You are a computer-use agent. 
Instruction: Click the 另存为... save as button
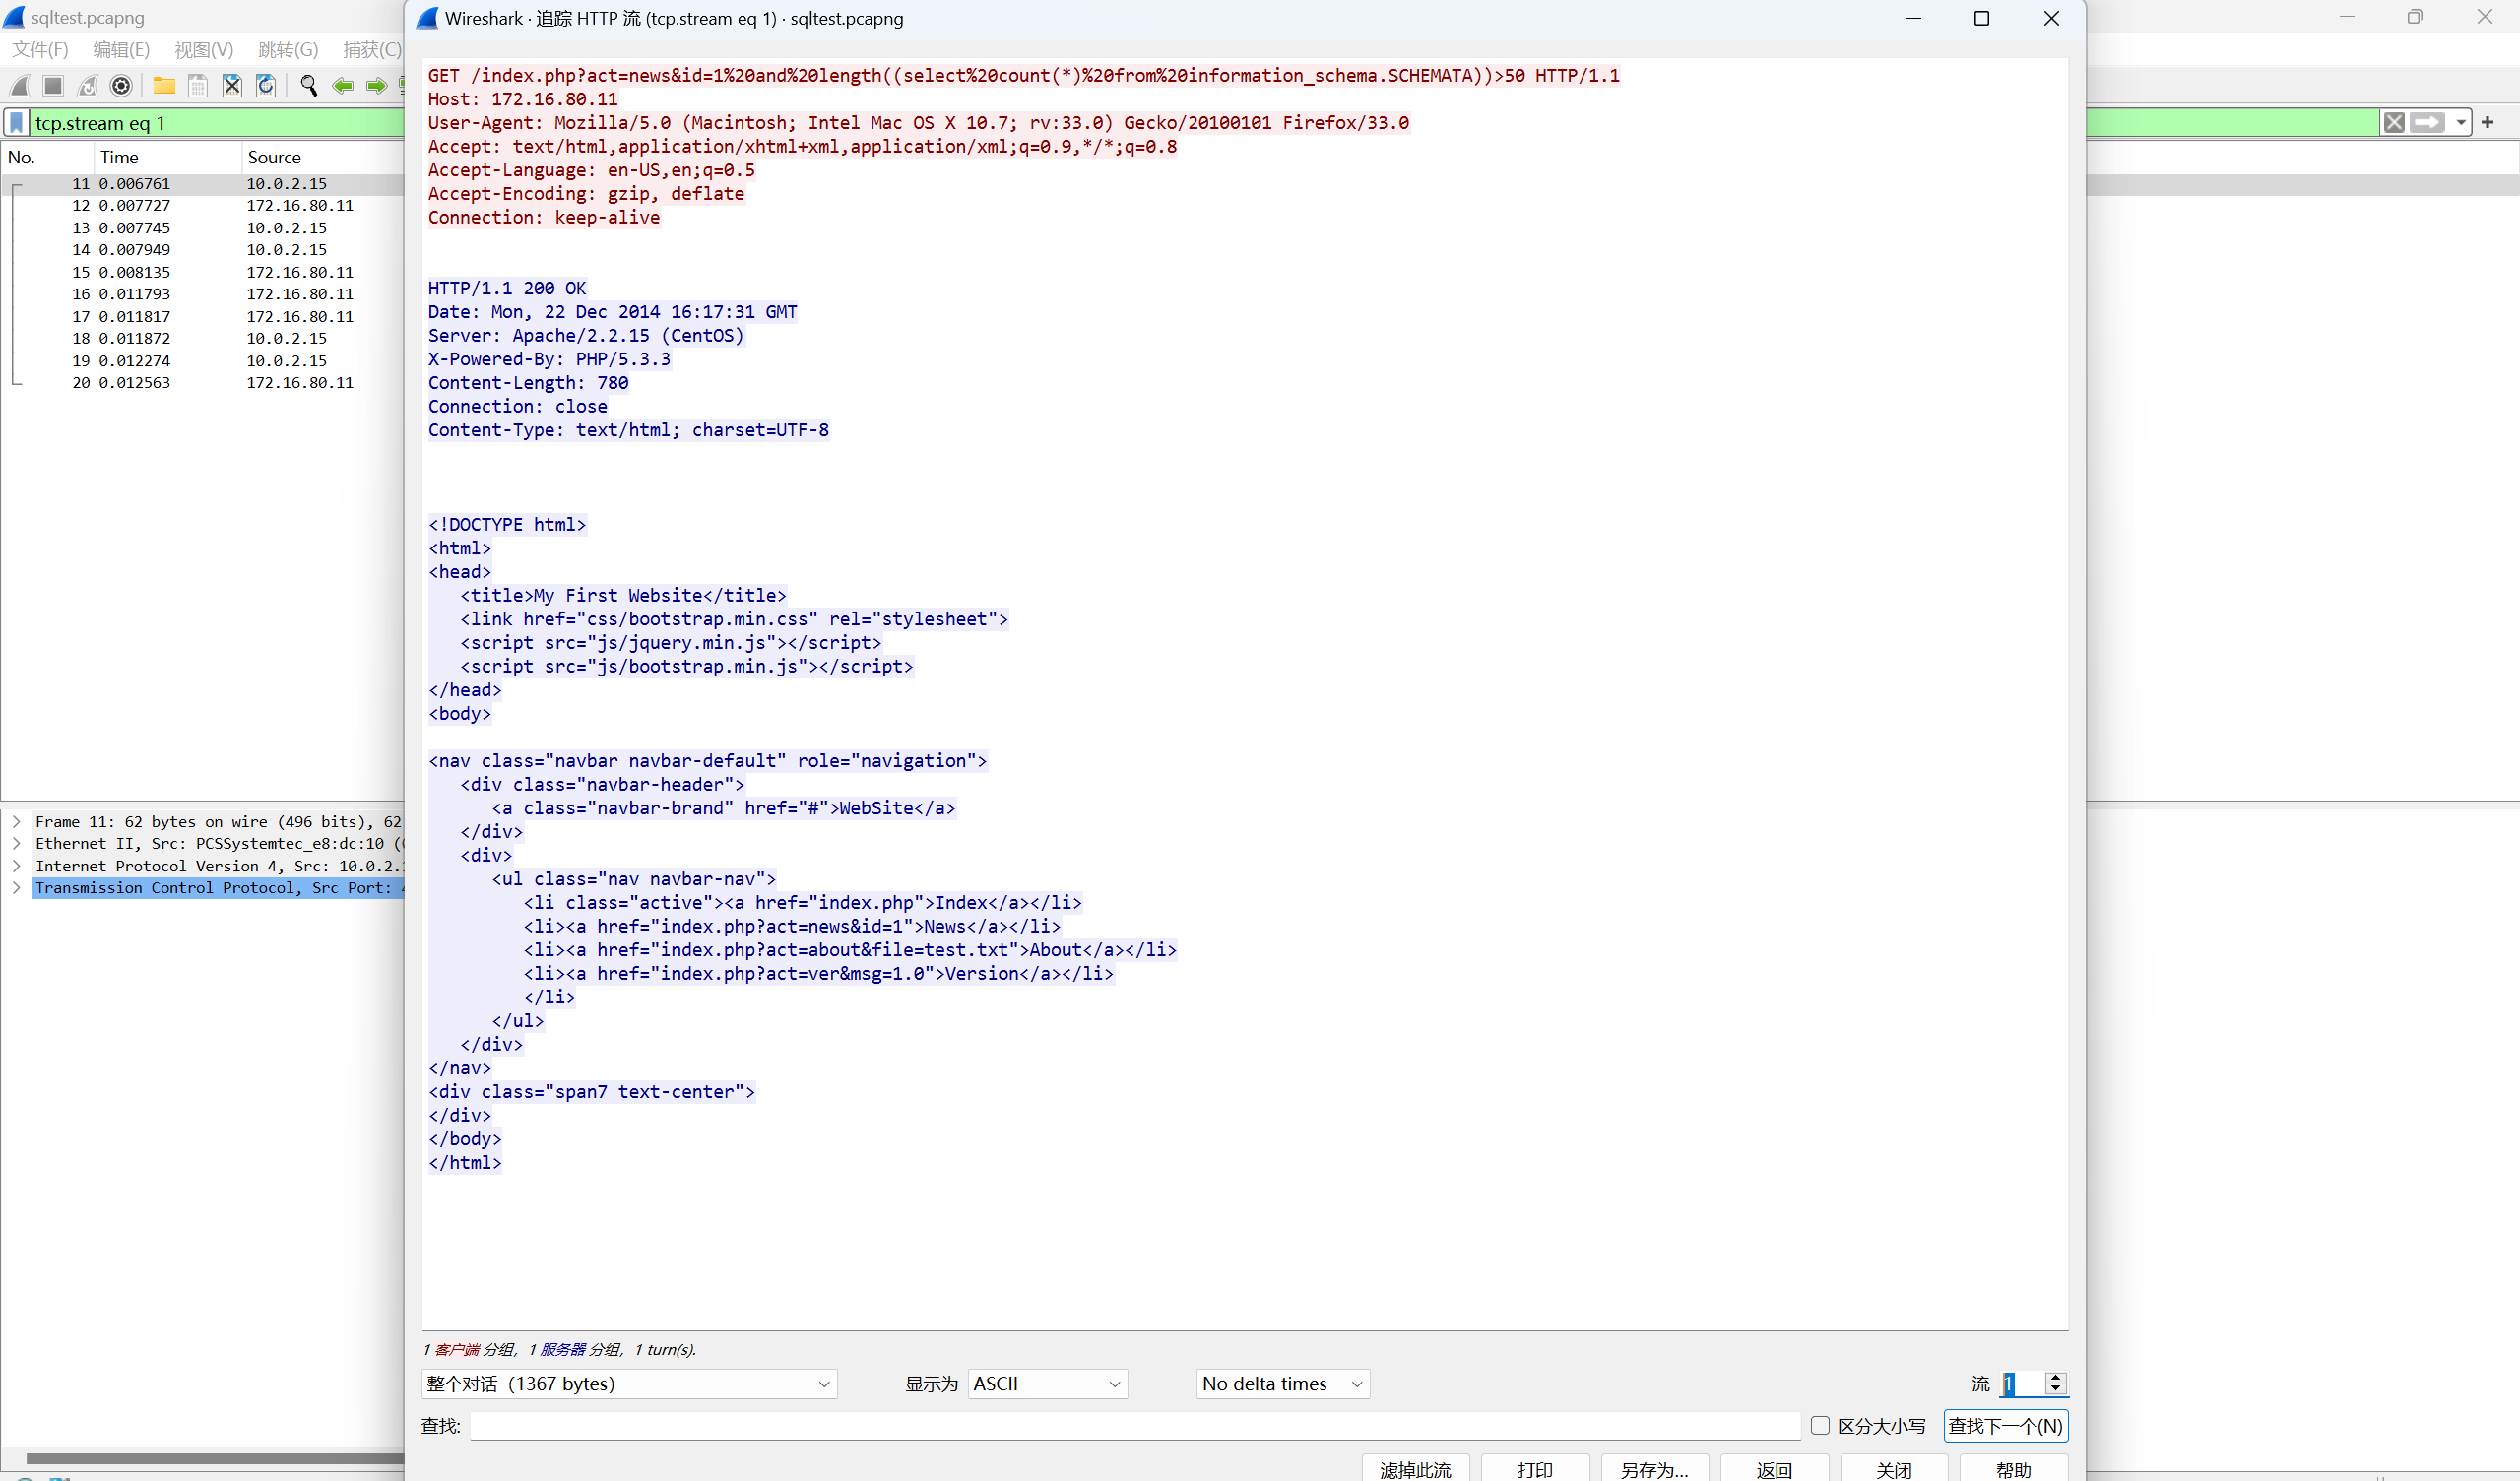[1654, 1469]
